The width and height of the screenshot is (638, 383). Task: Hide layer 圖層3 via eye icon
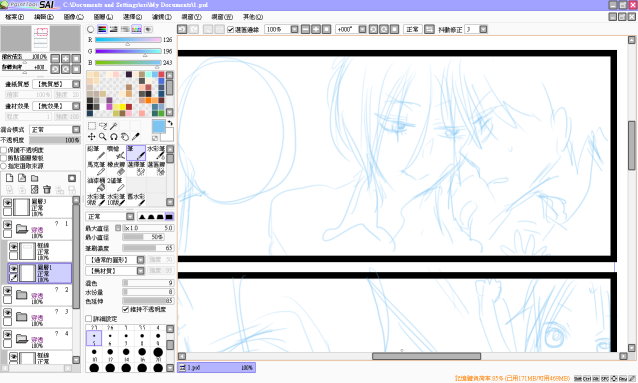point(7,203)
